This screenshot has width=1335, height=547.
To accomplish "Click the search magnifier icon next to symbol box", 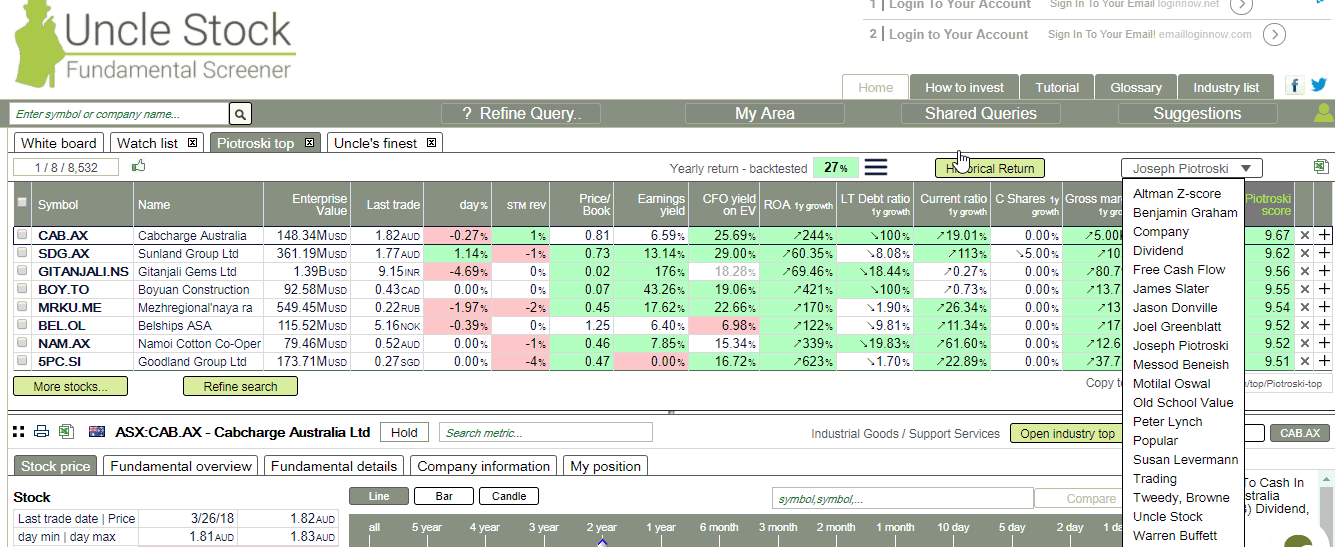I will point(241,114).
